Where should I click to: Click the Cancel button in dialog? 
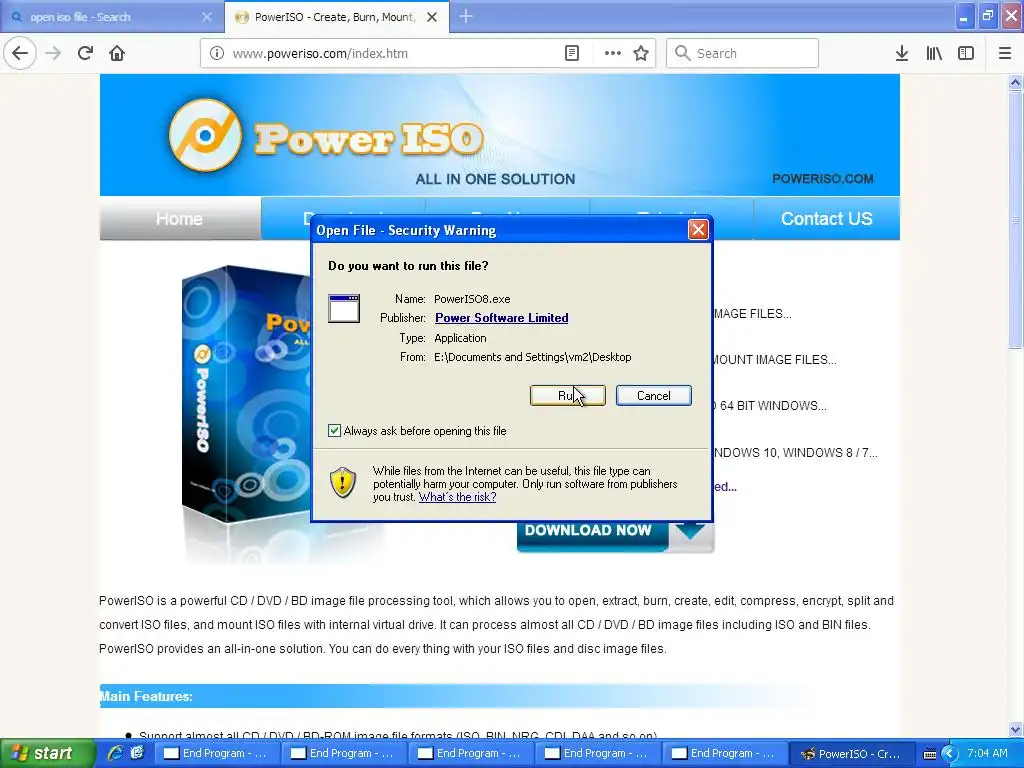click(x=654, y=395)
